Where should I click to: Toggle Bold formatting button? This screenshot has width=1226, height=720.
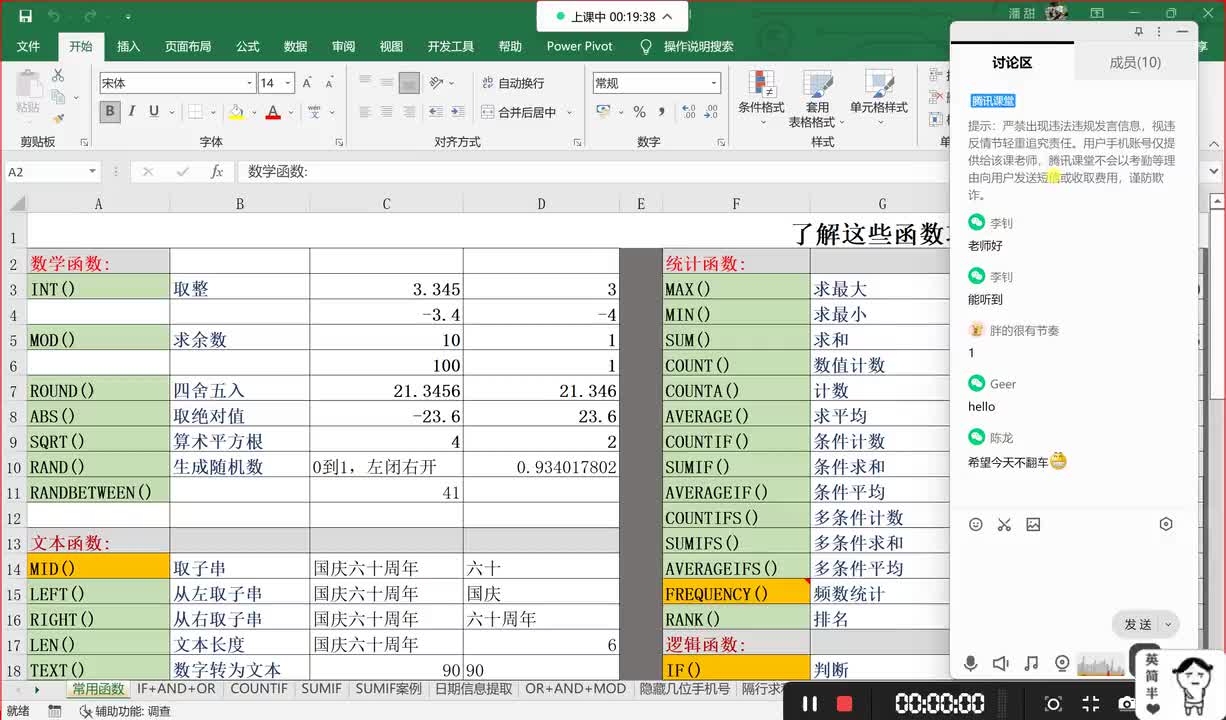[110, 112]
